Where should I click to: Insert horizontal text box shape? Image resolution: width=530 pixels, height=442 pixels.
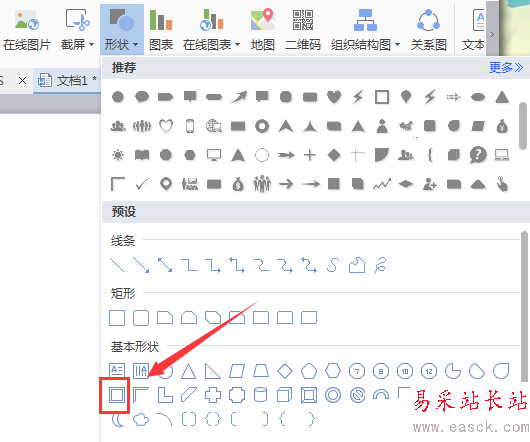117,371
